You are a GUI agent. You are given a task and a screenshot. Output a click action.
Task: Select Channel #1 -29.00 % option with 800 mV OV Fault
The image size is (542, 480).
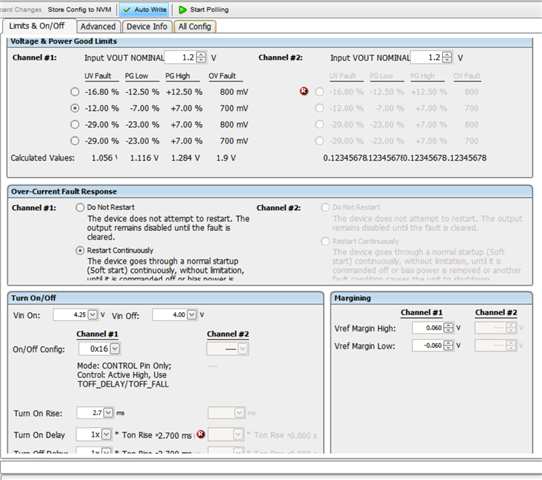(75, 124)
